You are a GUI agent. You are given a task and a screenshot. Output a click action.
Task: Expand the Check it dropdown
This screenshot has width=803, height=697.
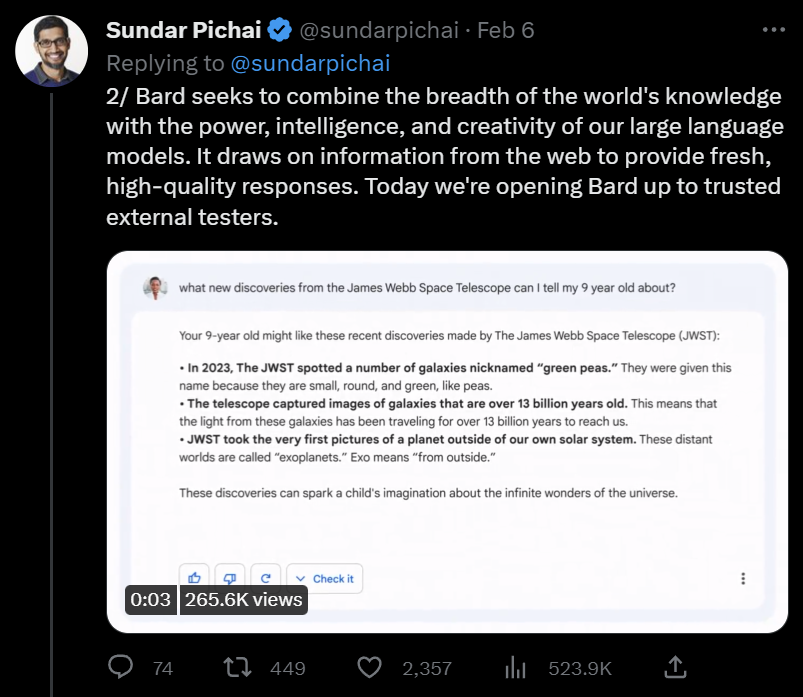[325, 579]
